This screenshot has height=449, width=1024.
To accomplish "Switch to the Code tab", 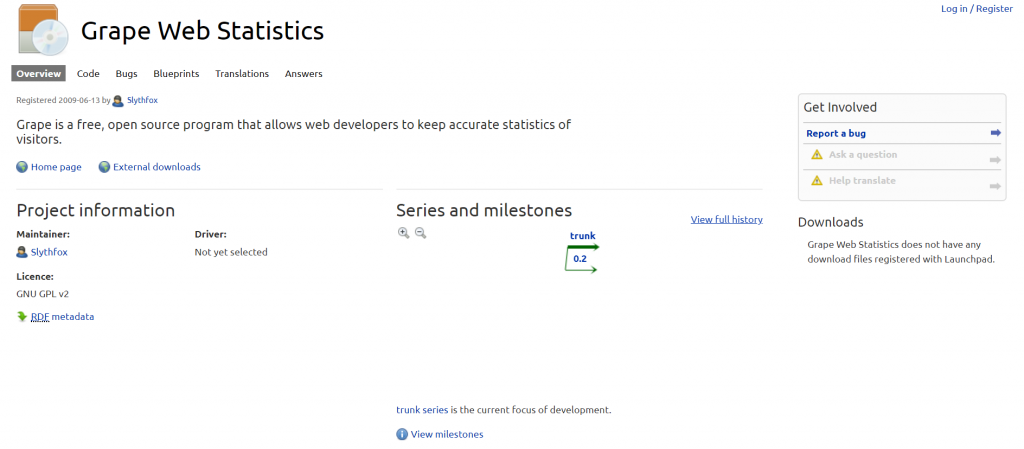I will [x=88, y=74].
